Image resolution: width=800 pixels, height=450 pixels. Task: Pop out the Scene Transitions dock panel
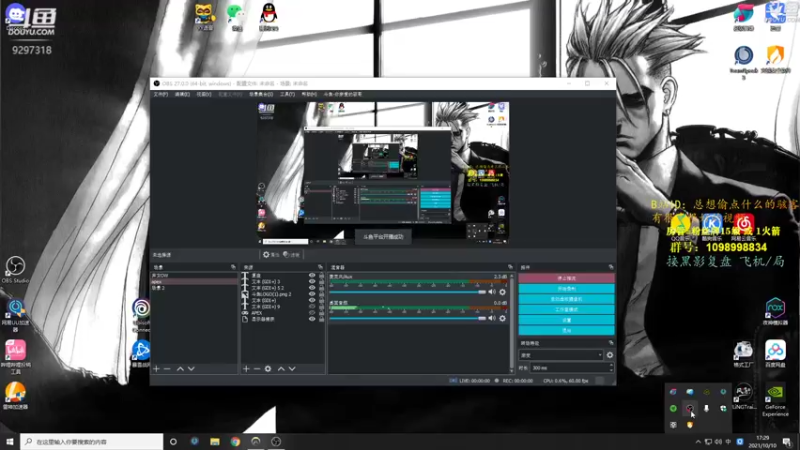click(611, 342)
